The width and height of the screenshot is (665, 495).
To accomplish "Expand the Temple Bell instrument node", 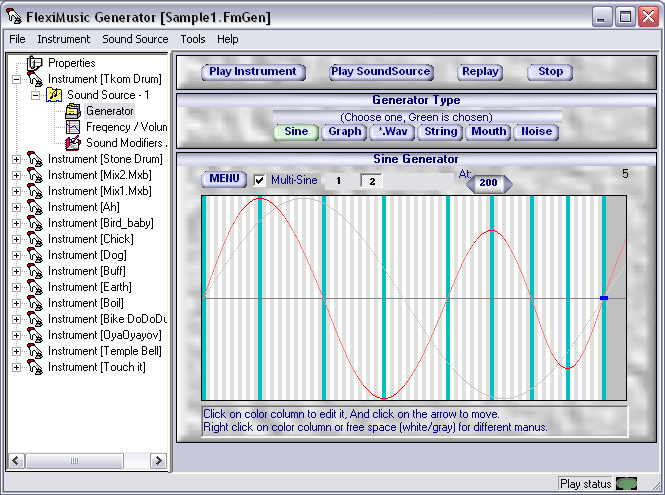I will [16, 352].
